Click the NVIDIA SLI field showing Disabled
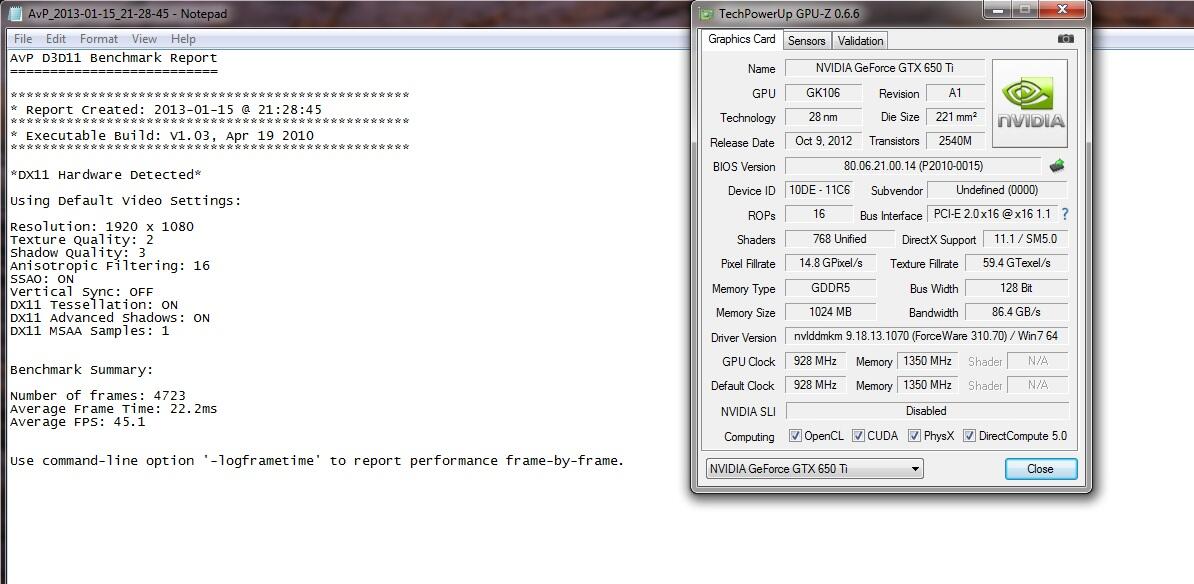Screen dimensions: 1194x584 tap(927, 411)
